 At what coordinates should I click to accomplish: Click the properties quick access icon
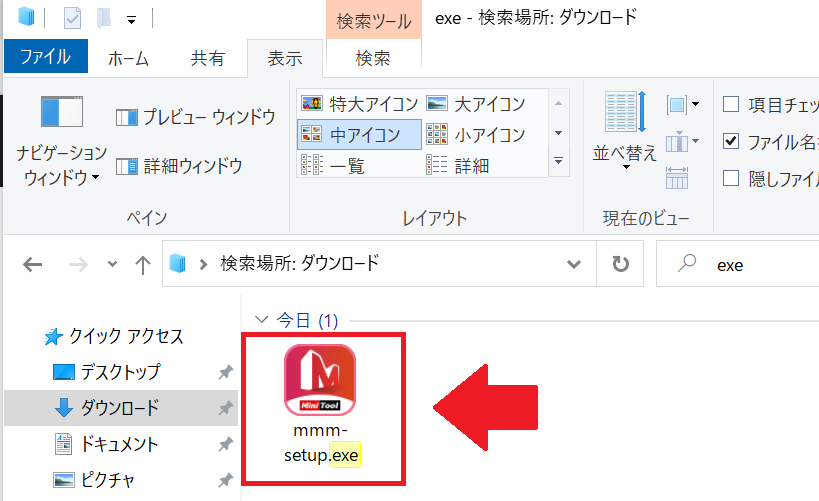pos(72,19)
